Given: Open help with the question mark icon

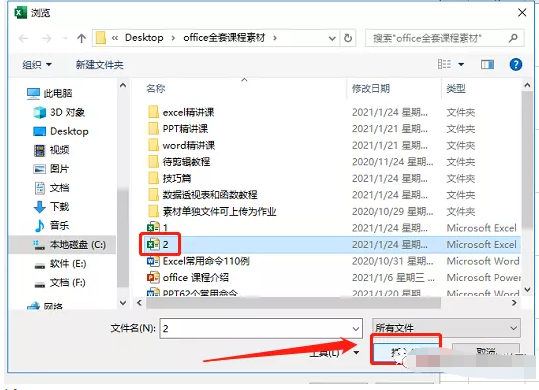Looking at the screenshot, I should pyautogui.click(x=516, y=64).
